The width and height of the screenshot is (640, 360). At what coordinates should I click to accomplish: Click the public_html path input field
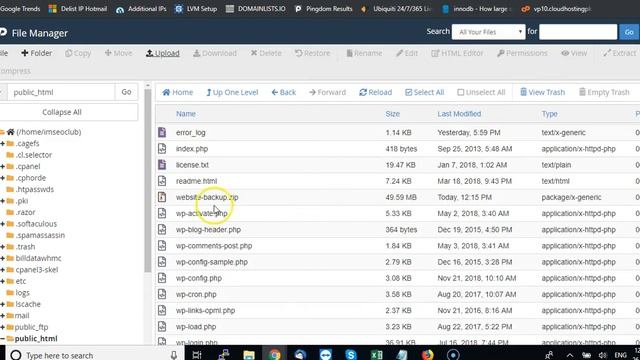point(61,92)
